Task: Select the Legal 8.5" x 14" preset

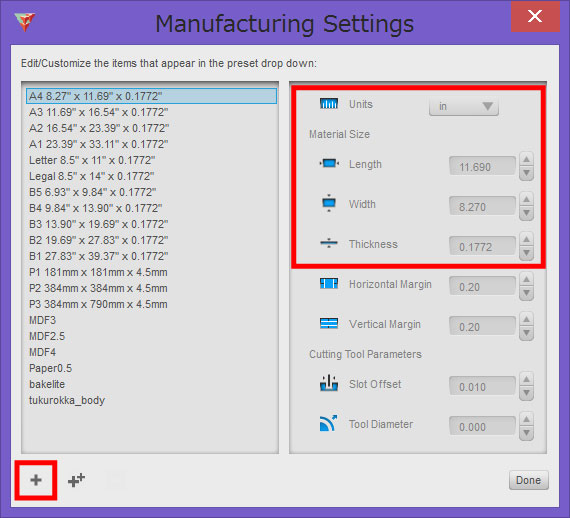Action: 151,176
